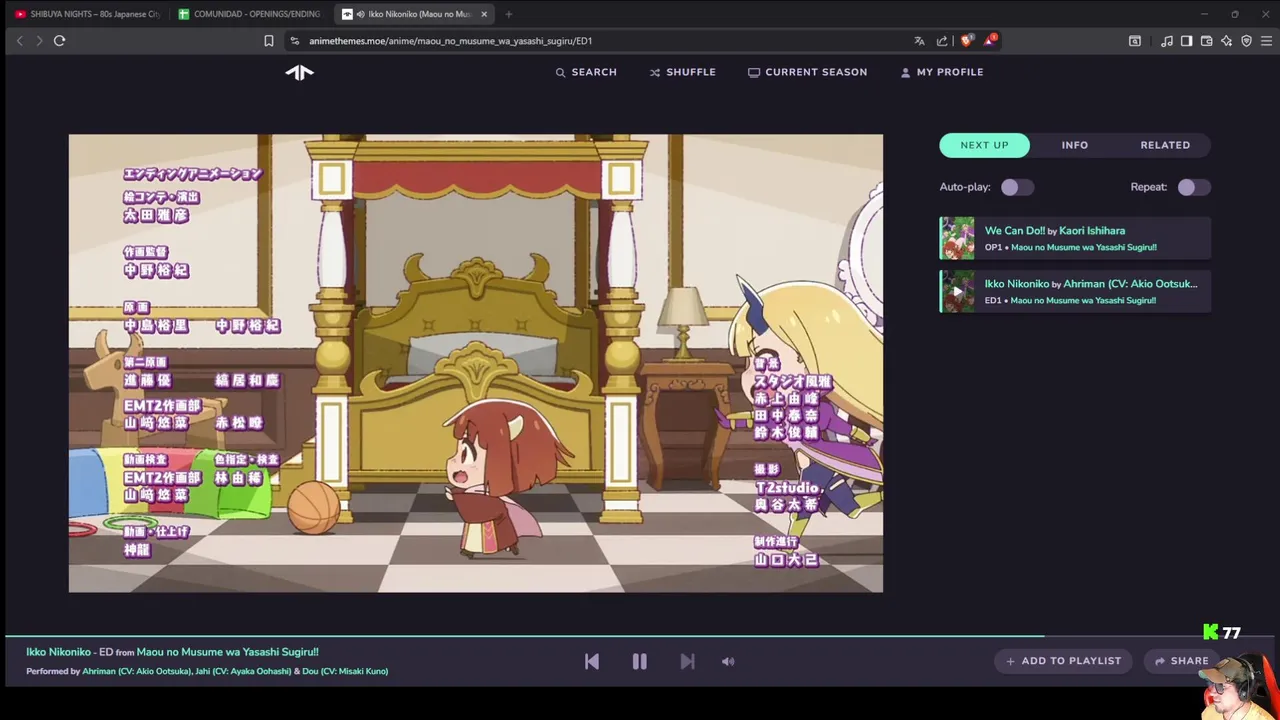Skip to the previous track

[x=592, y=661]
